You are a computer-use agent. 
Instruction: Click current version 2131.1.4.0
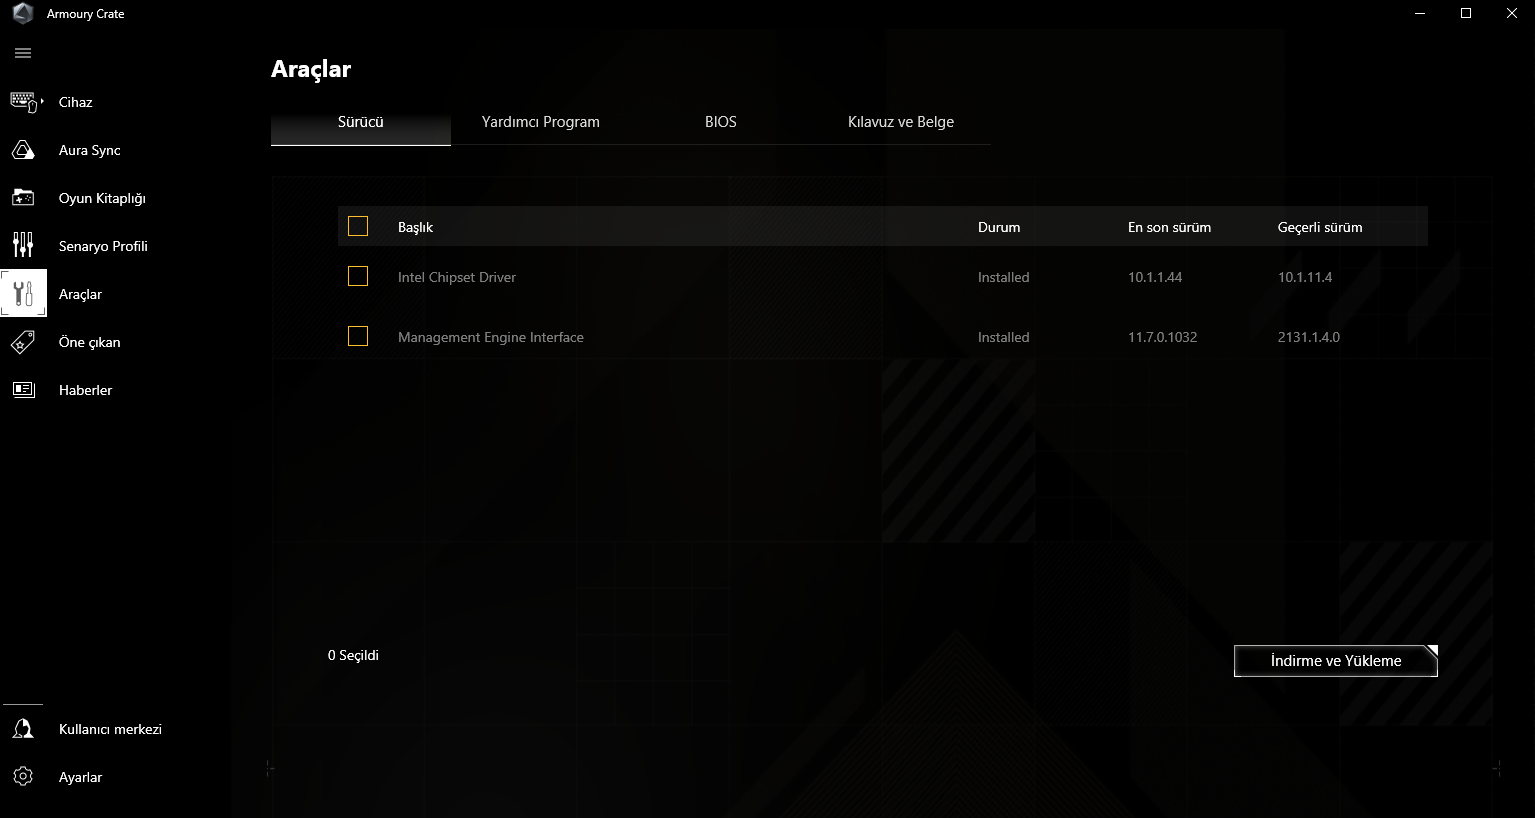[x=1309, y=337]
